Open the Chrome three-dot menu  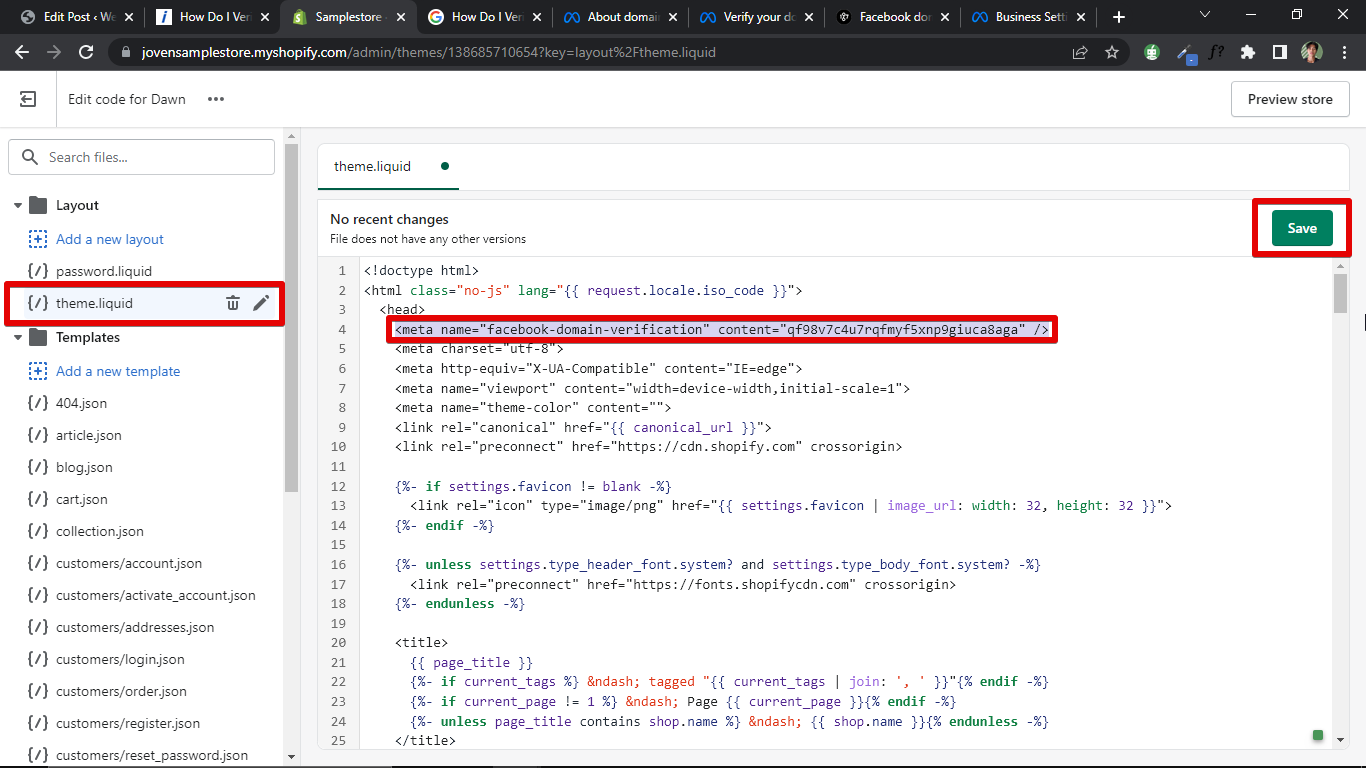[1343, 52]
